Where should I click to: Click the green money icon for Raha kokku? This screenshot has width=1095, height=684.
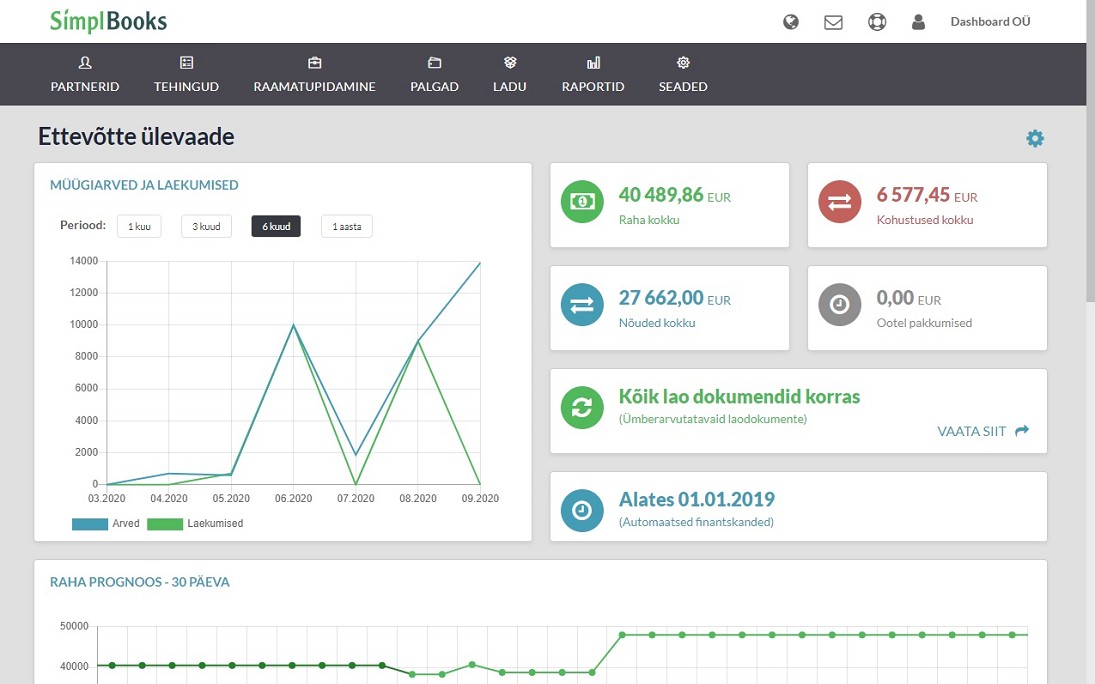click(x=582, y=202)
